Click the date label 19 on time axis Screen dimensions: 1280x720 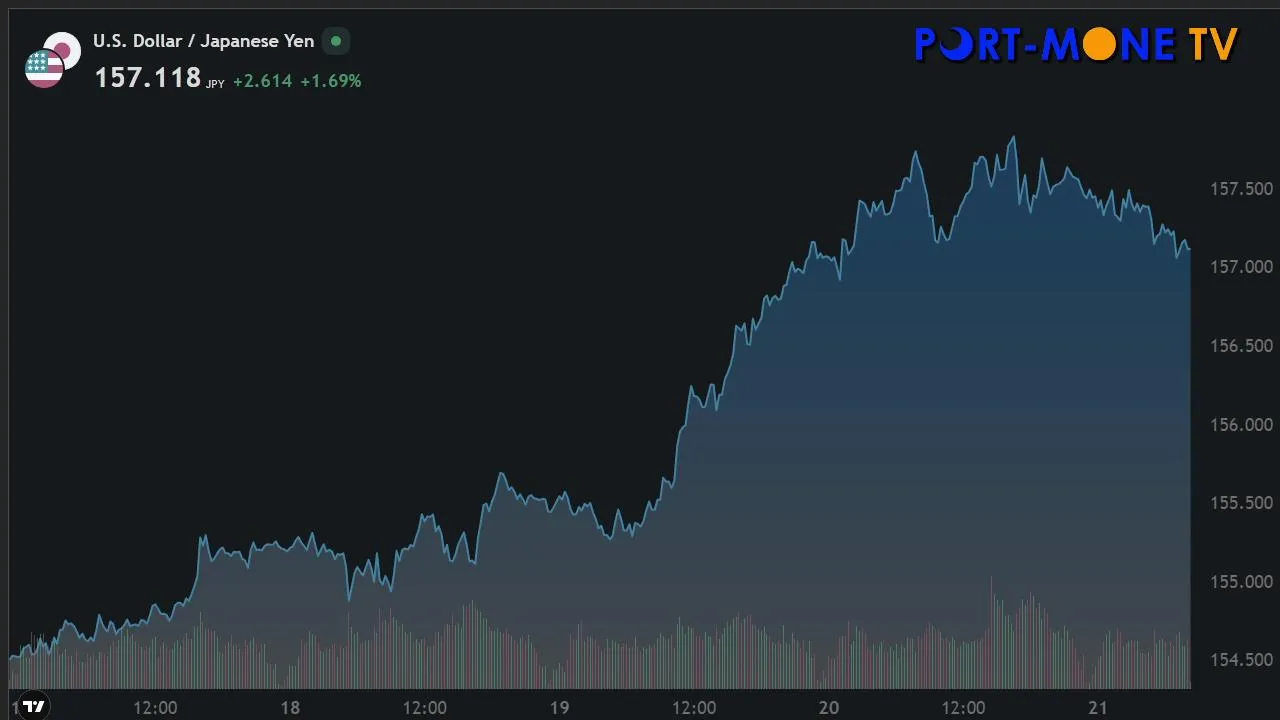point(559,708)
